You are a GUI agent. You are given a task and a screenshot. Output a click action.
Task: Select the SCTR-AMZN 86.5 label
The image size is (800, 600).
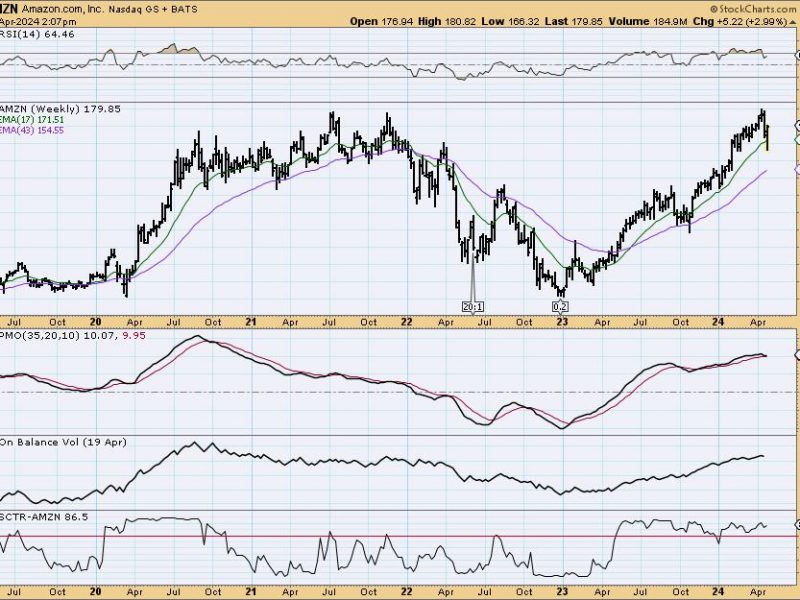(44, 517)
